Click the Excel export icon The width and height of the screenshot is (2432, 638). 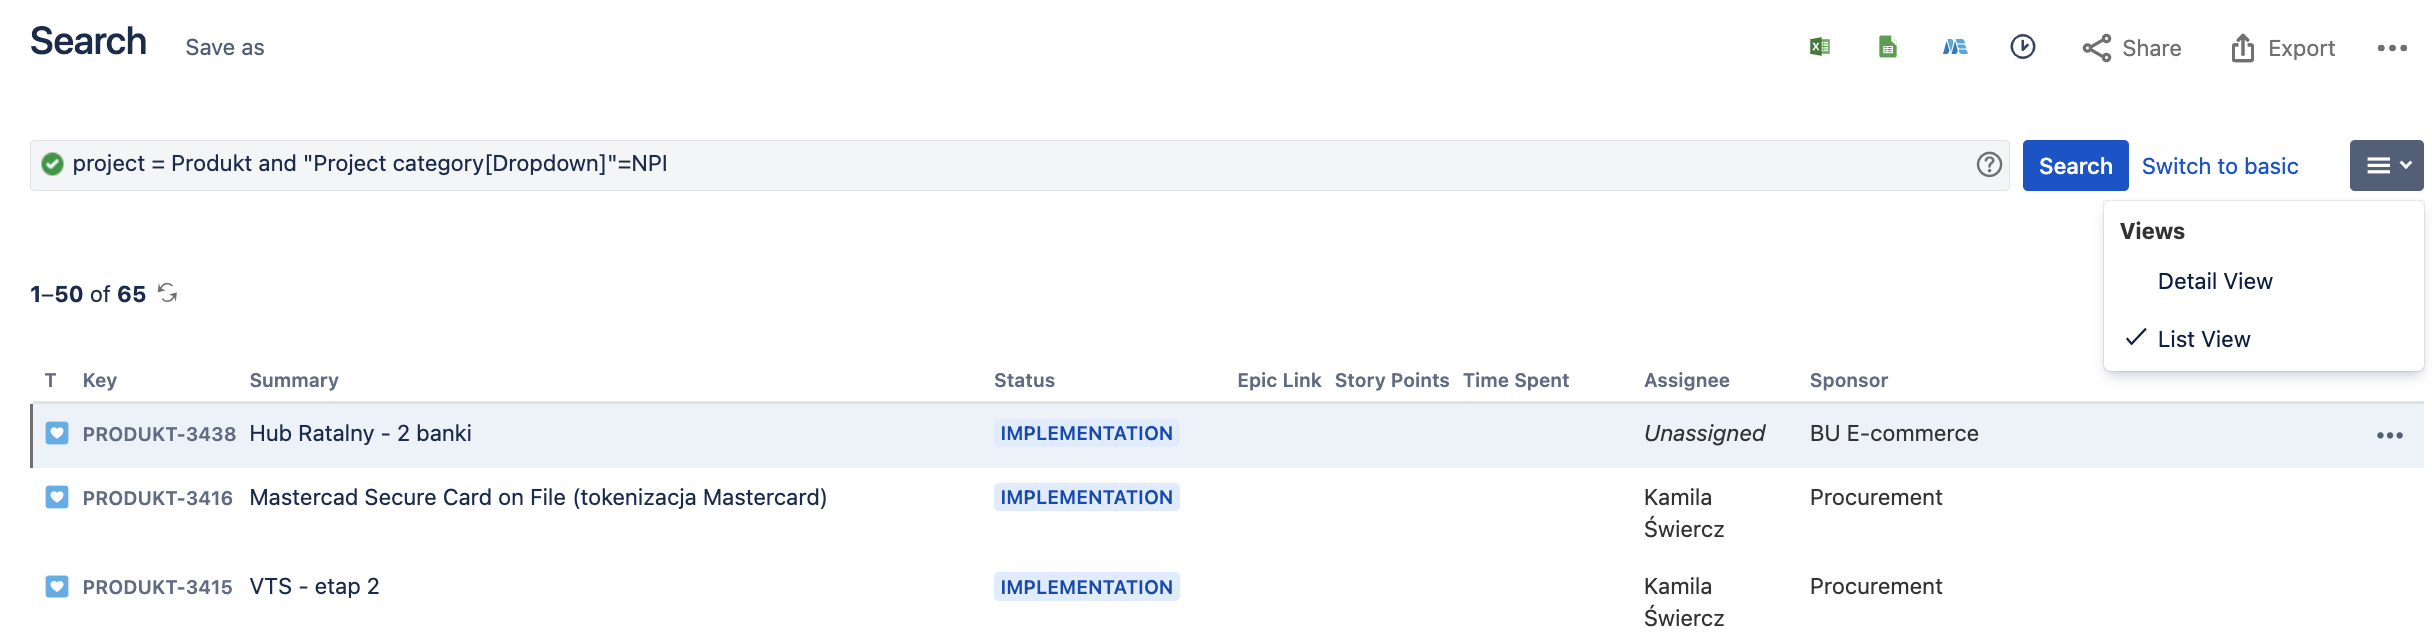point(1819,47)
